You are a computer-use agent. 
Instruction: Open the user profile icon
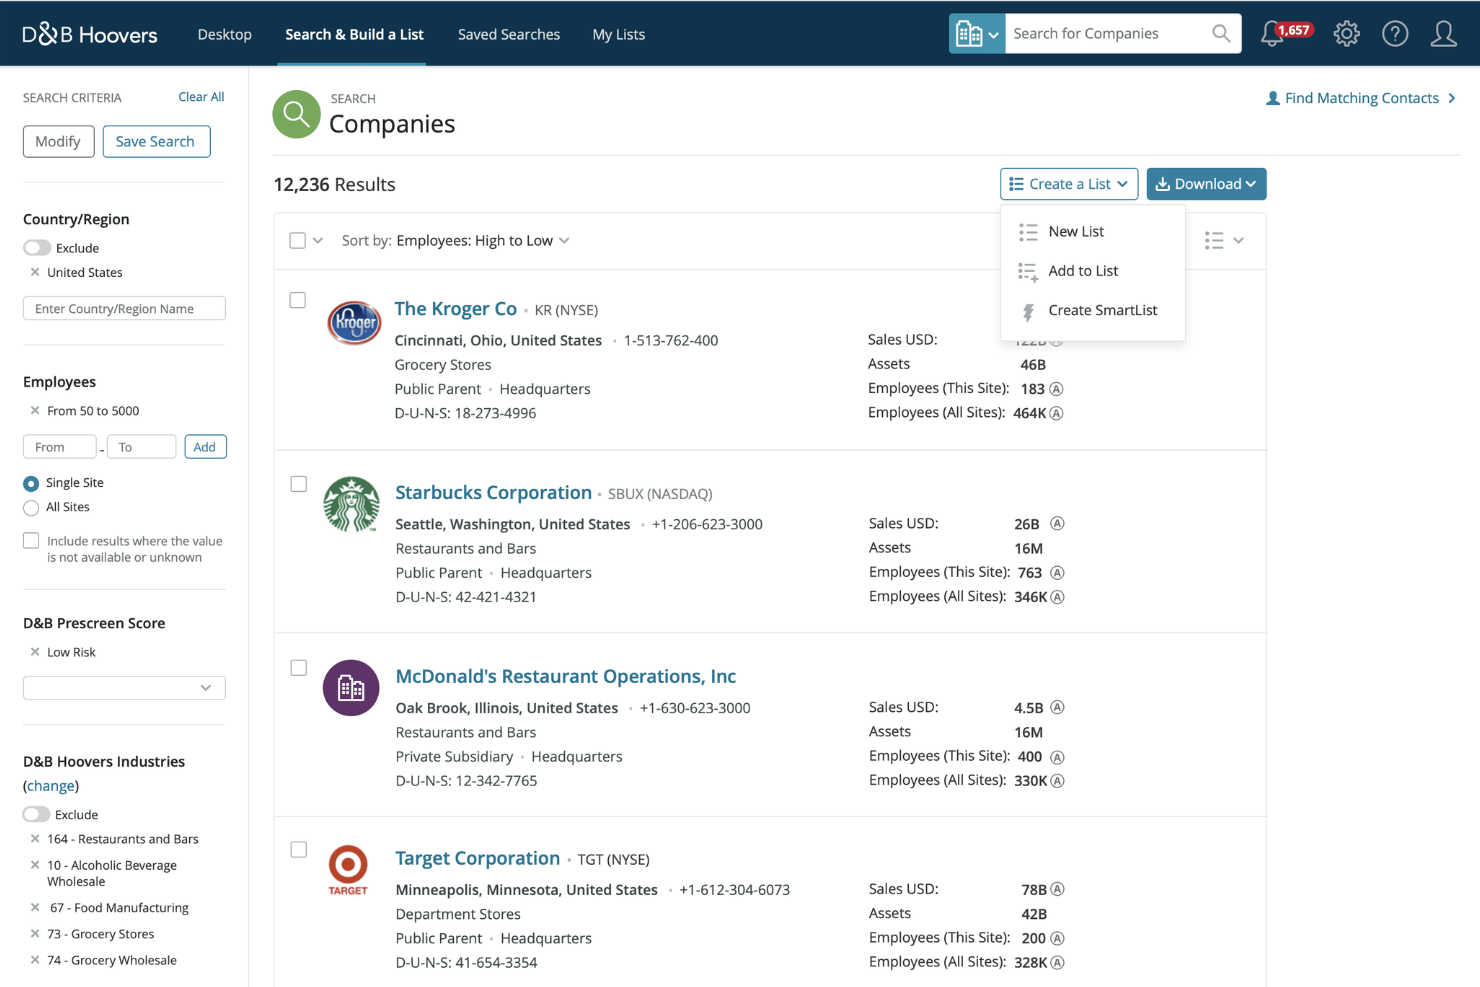(1443, 34)
